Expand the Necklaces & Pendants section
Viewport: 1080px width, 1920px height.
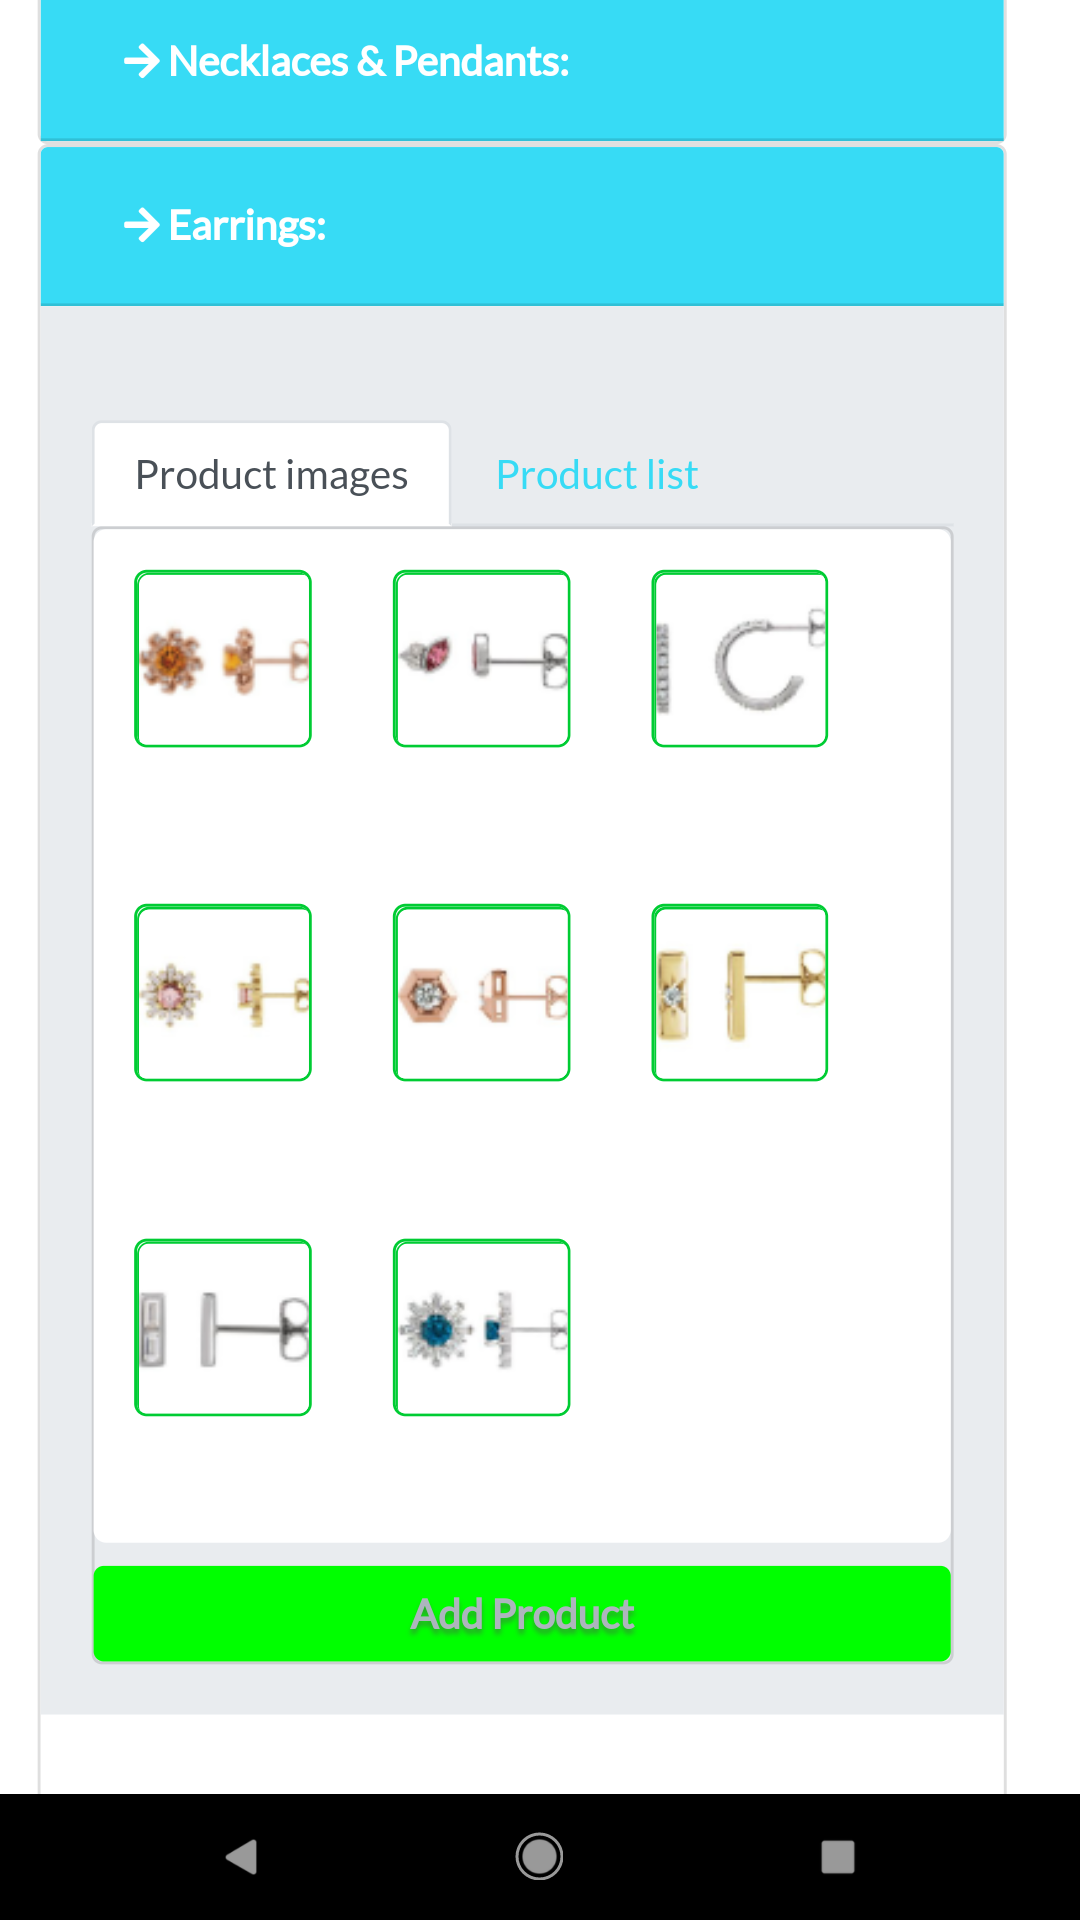[x=522, y=69]
